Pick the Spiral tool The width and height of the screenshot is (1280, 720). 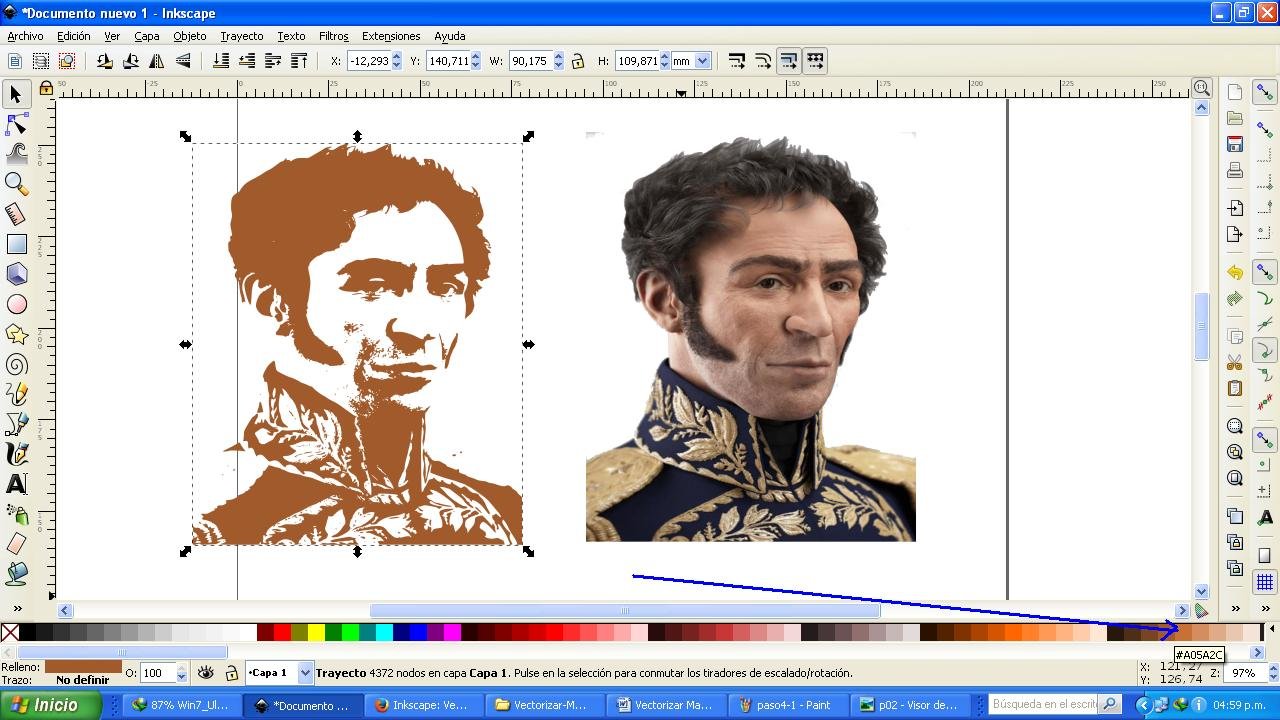pyautogui.click(x=16, y=364)
